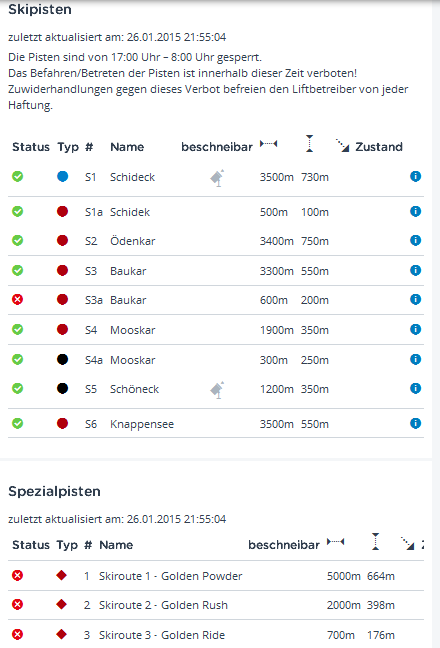
Task: Click snow cannon icon for S5 Schöneck
Action: coord(217,390)
